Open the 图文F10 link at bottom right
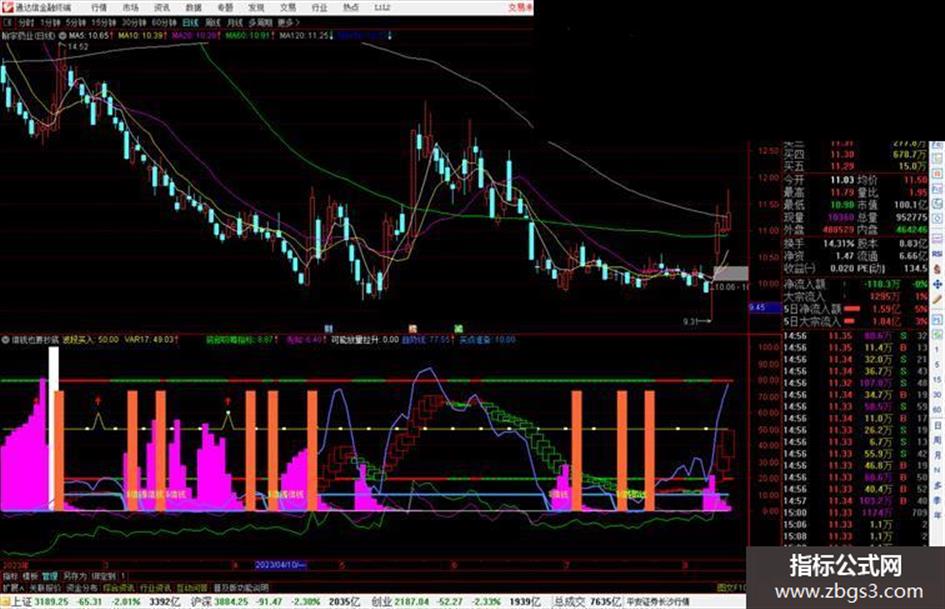Screen dimensions: 945x609 730,587
